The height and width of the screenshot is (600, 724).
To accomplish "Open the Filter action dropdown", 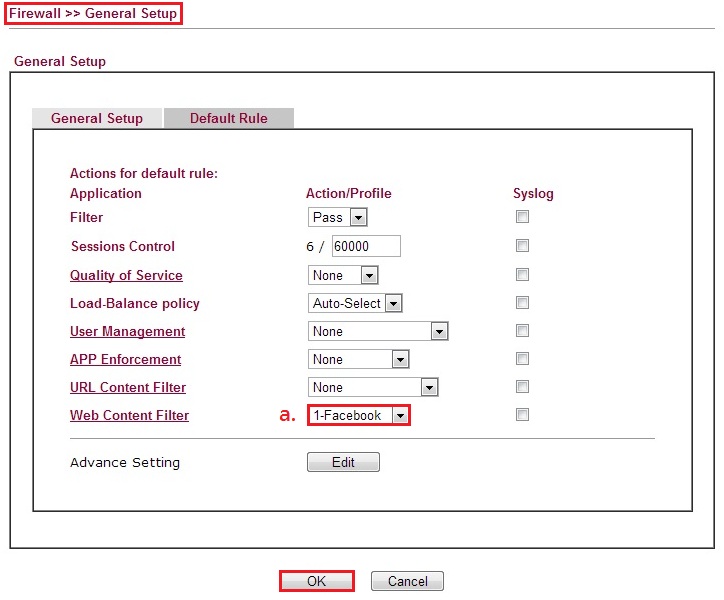I will [338, 217].
